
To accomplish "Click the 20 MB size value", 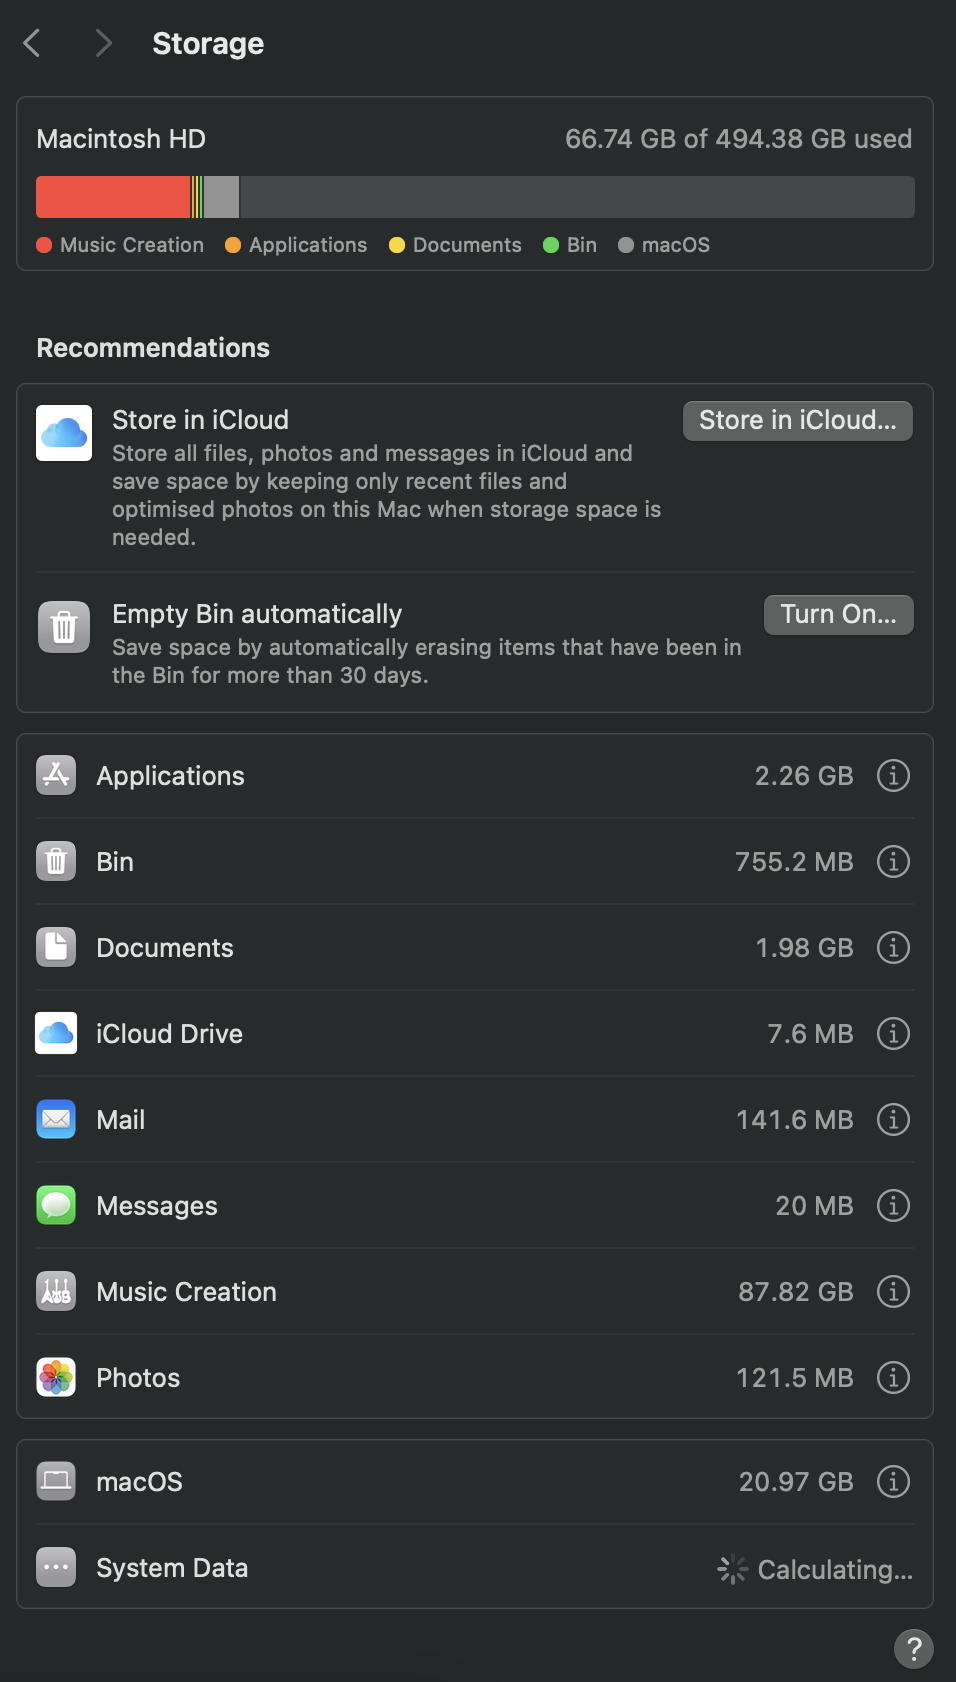I will (x=814, y=1206).
